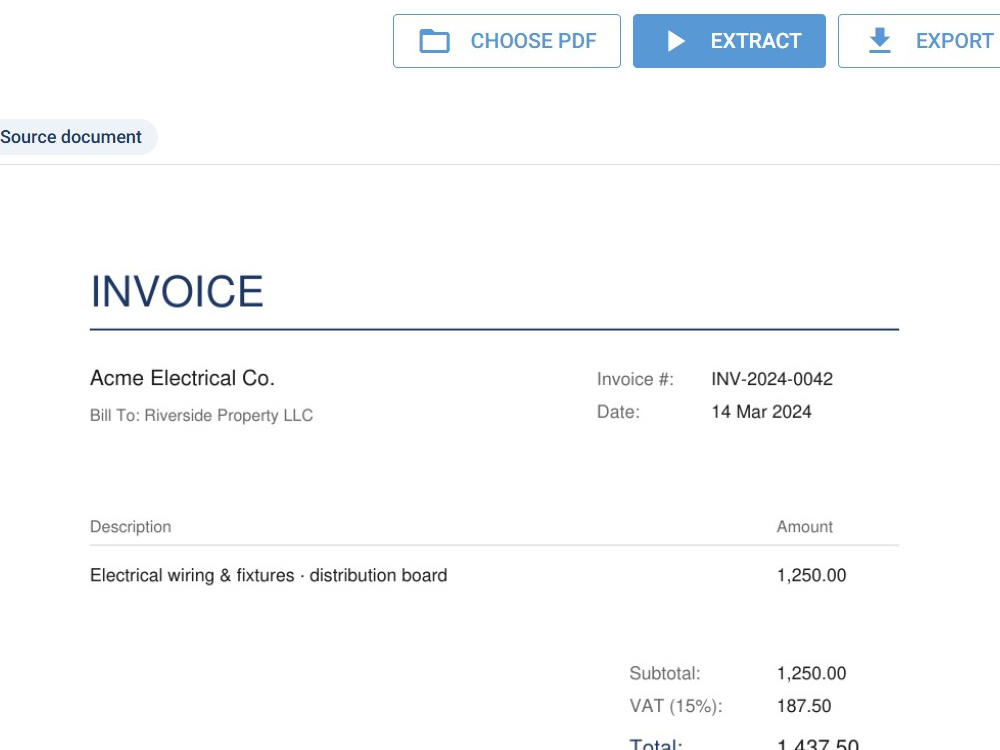Select the Electrical wiring & fixtures line item
Viewport: 1000px width, 750px height.
pos(268,575)
